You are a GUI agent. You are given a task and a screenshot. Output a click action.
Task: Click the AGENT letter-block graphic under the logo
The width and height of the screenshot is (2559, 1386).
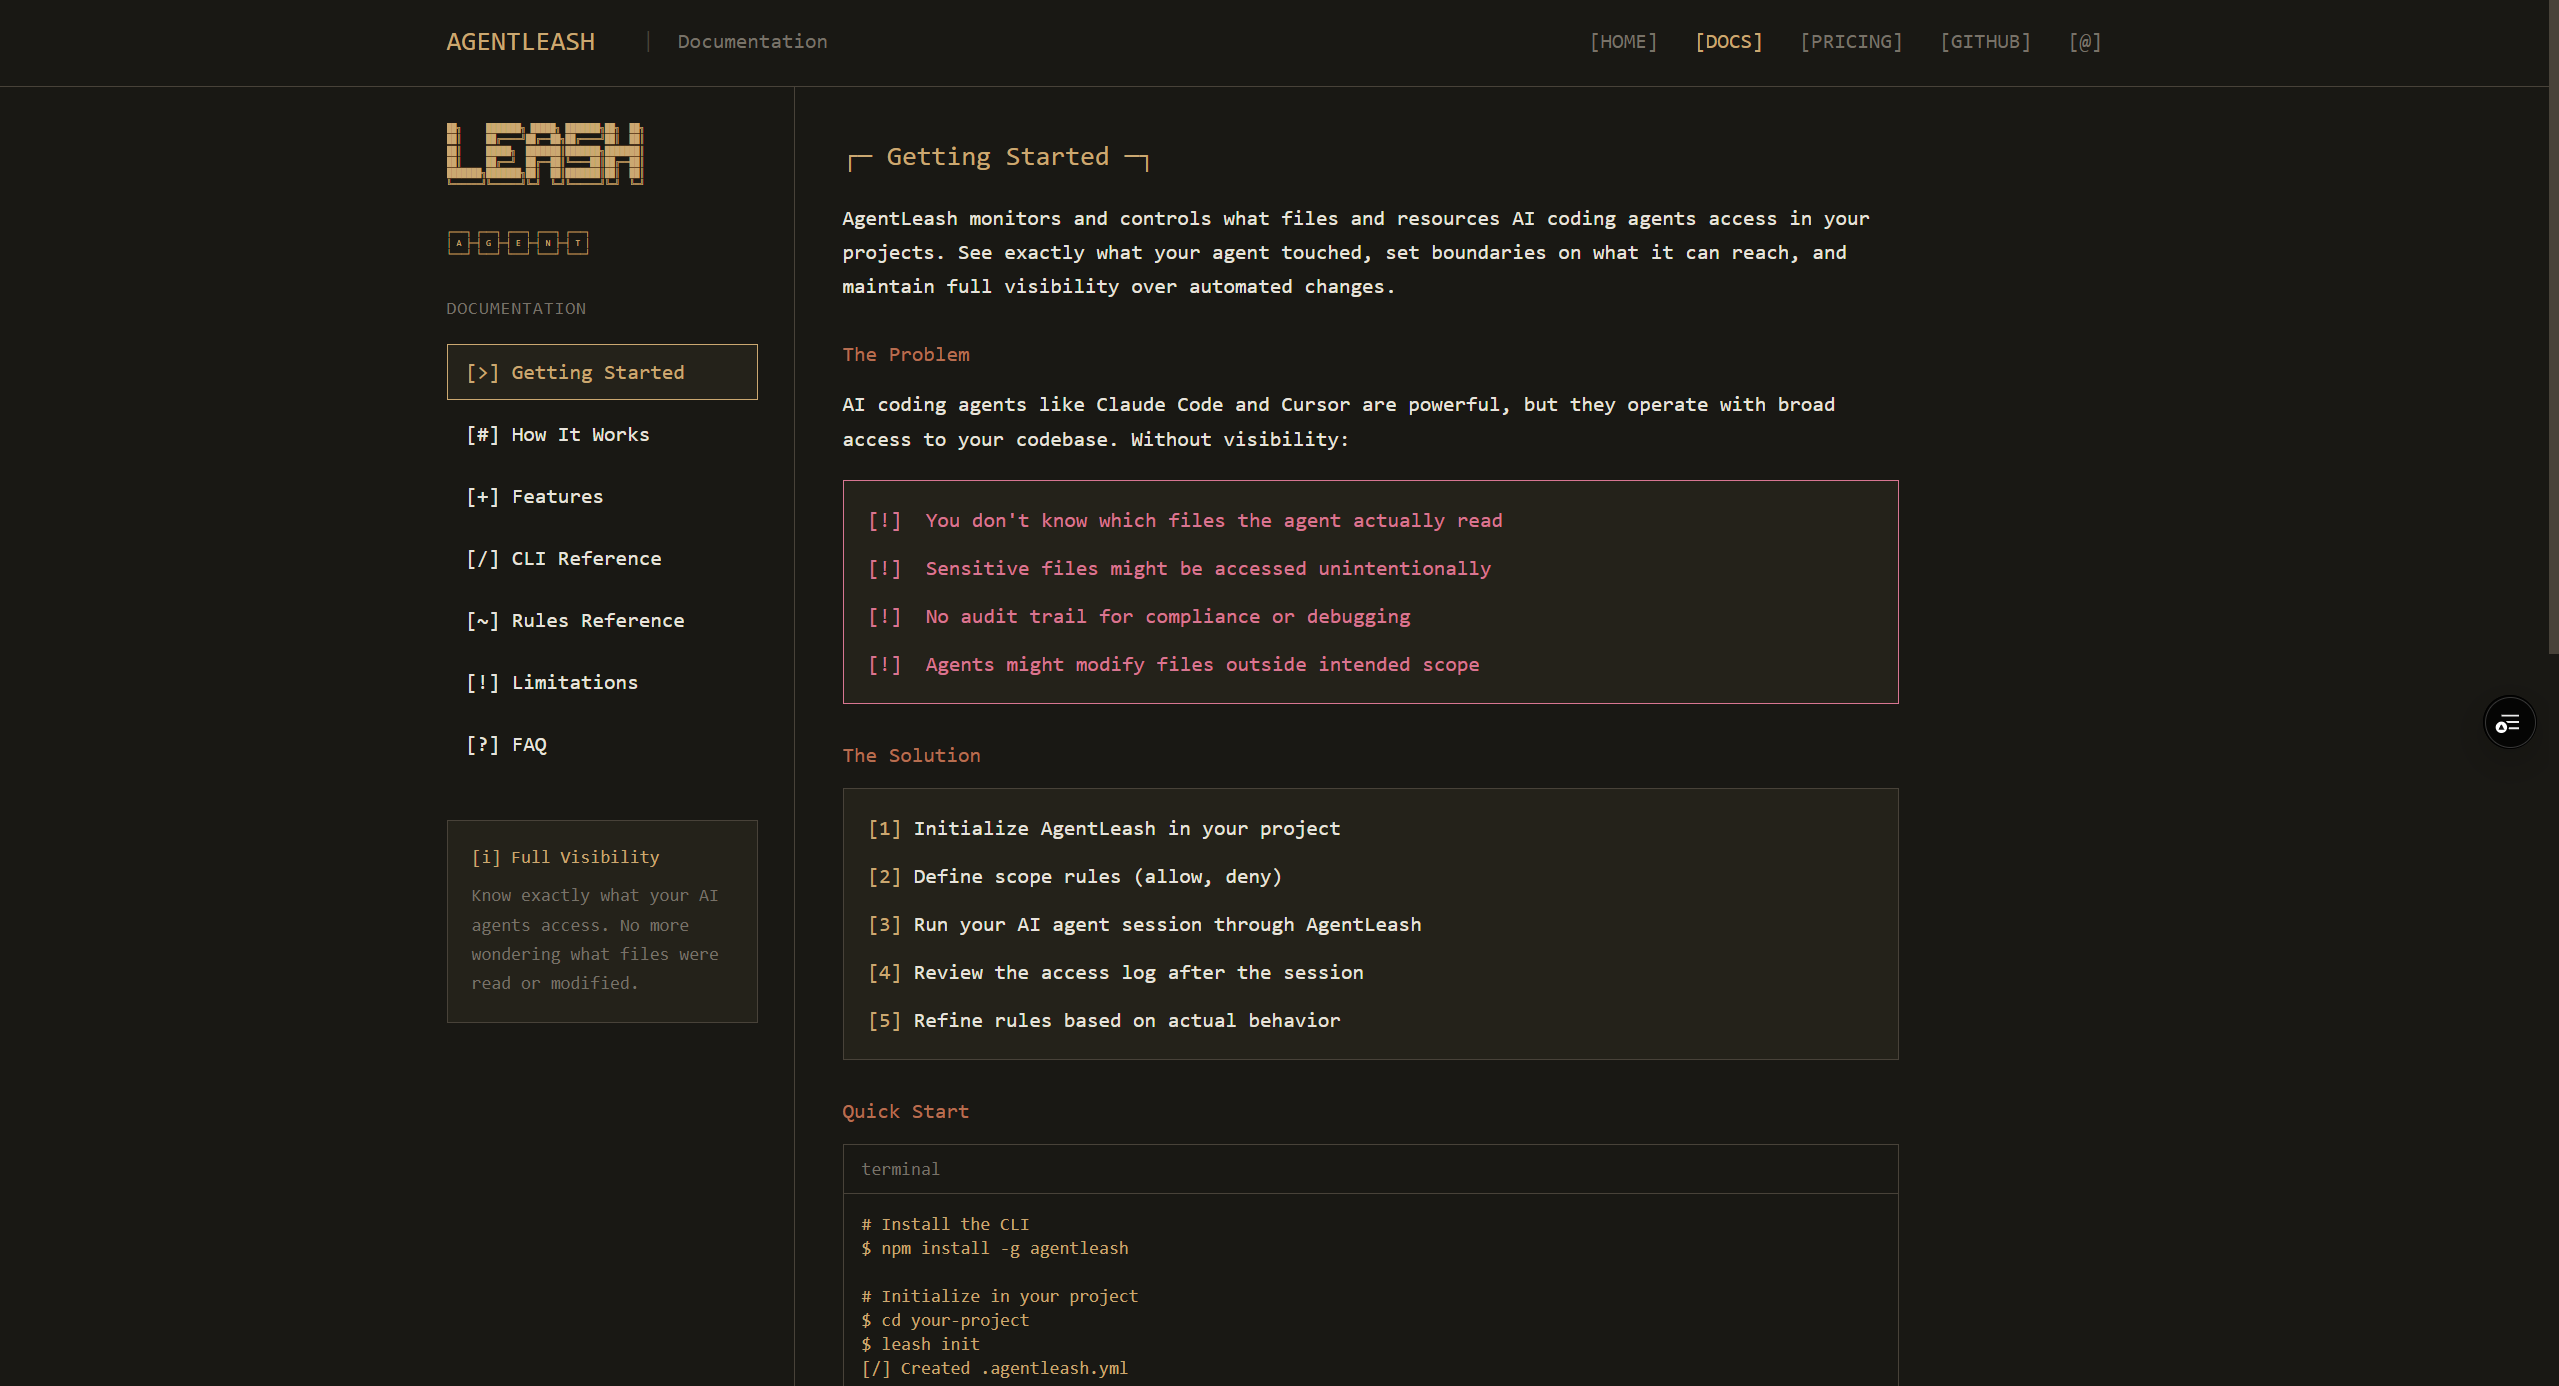click(517, 242)
